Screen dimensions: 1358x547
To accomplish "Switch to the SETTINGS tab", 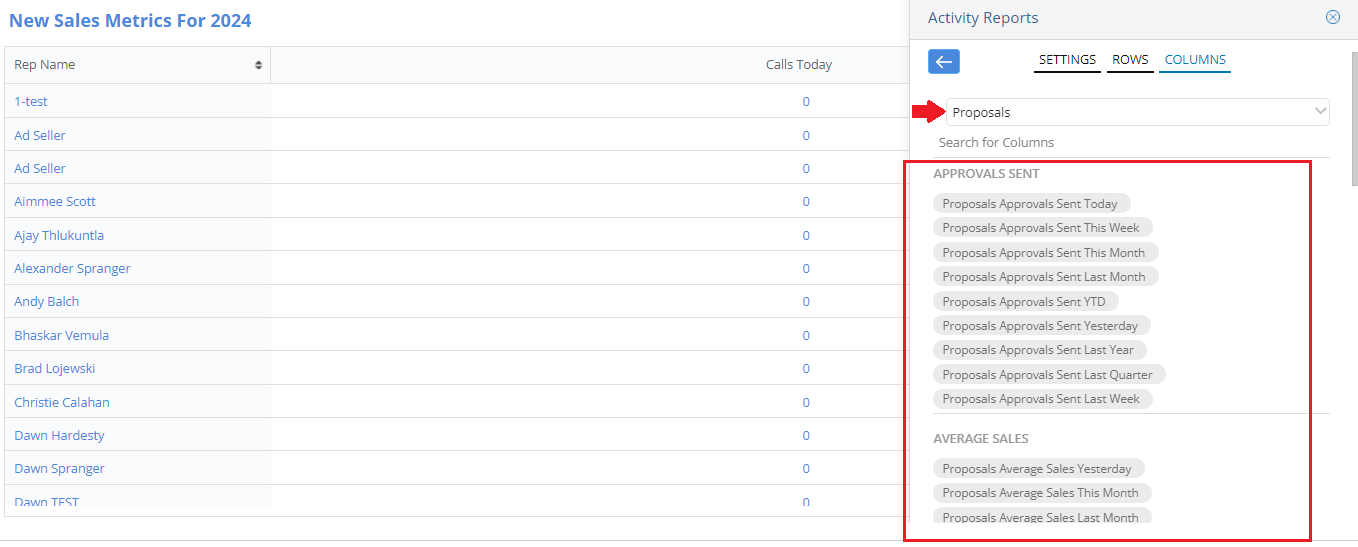I will click(x=1067, y=60).
